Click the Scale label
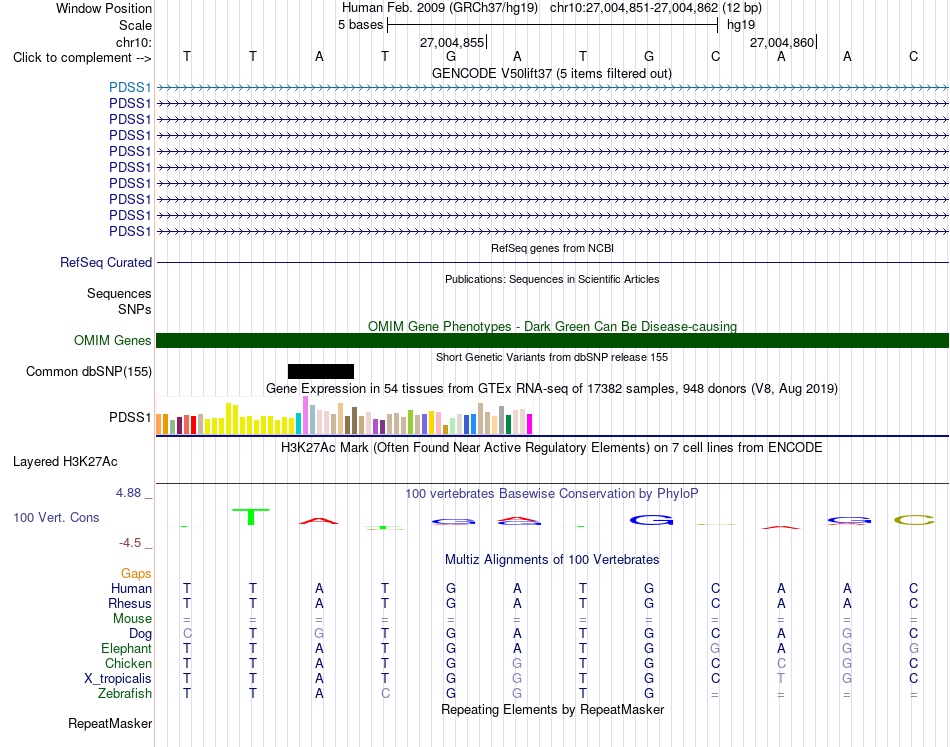 [x=135, y=25]
